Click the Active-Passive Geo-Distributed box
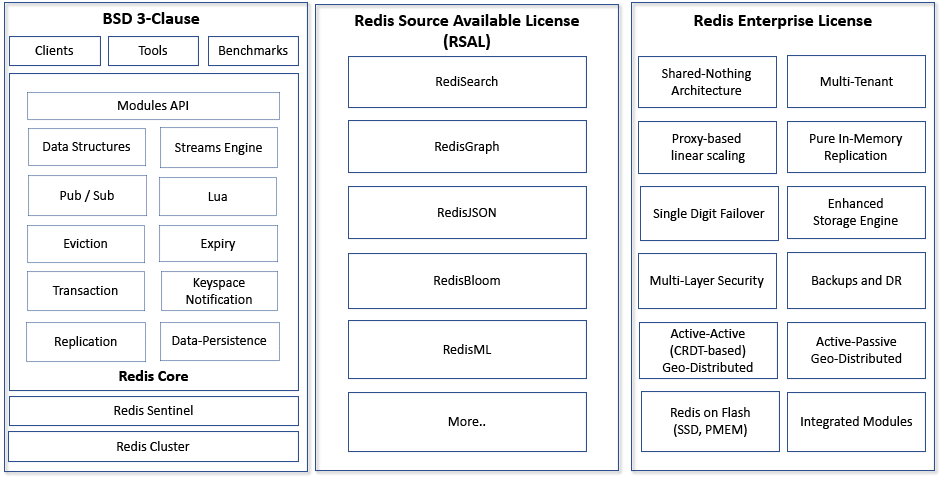942x479 pixels. 857,350
